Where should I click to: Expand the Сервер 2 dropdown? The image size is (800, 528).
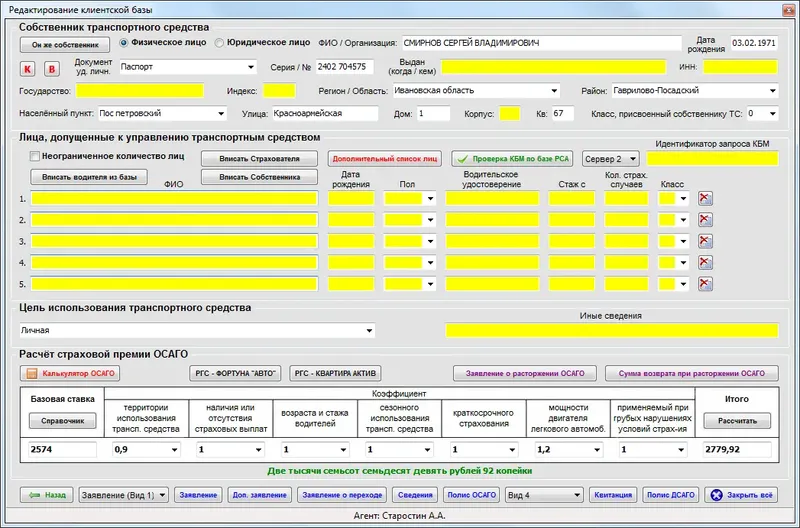pos(632,159)
